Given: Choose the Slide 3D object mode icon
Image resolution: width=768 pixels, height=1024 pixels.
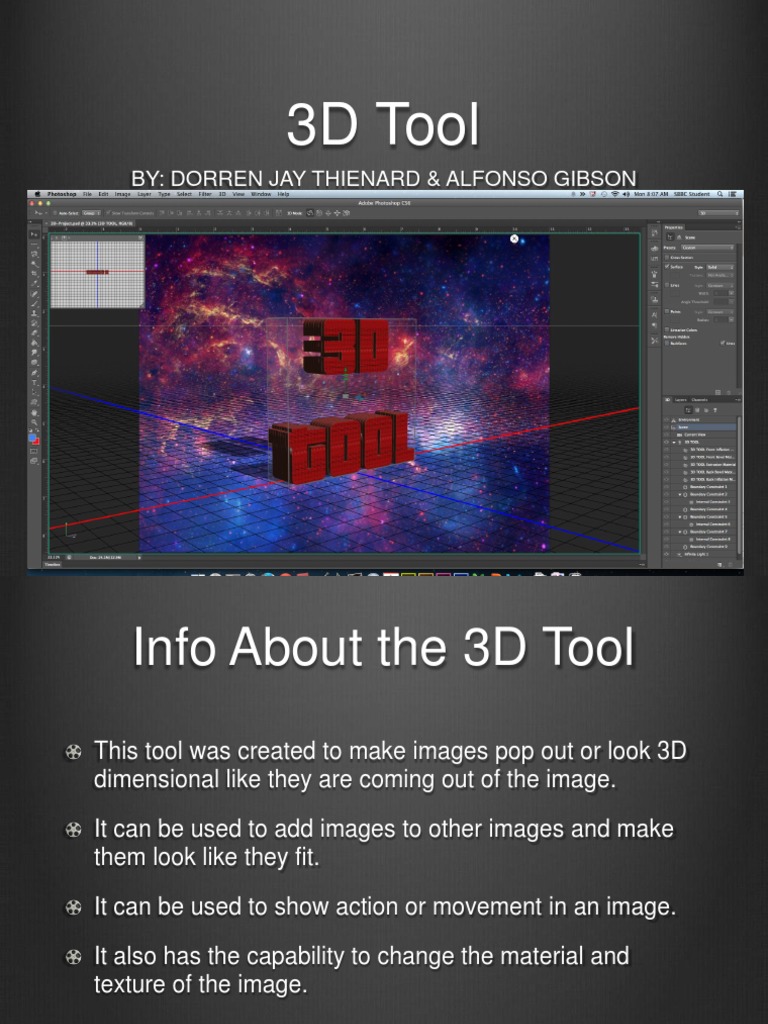Looking at the screenshot, I should click(x=337, y=213).
